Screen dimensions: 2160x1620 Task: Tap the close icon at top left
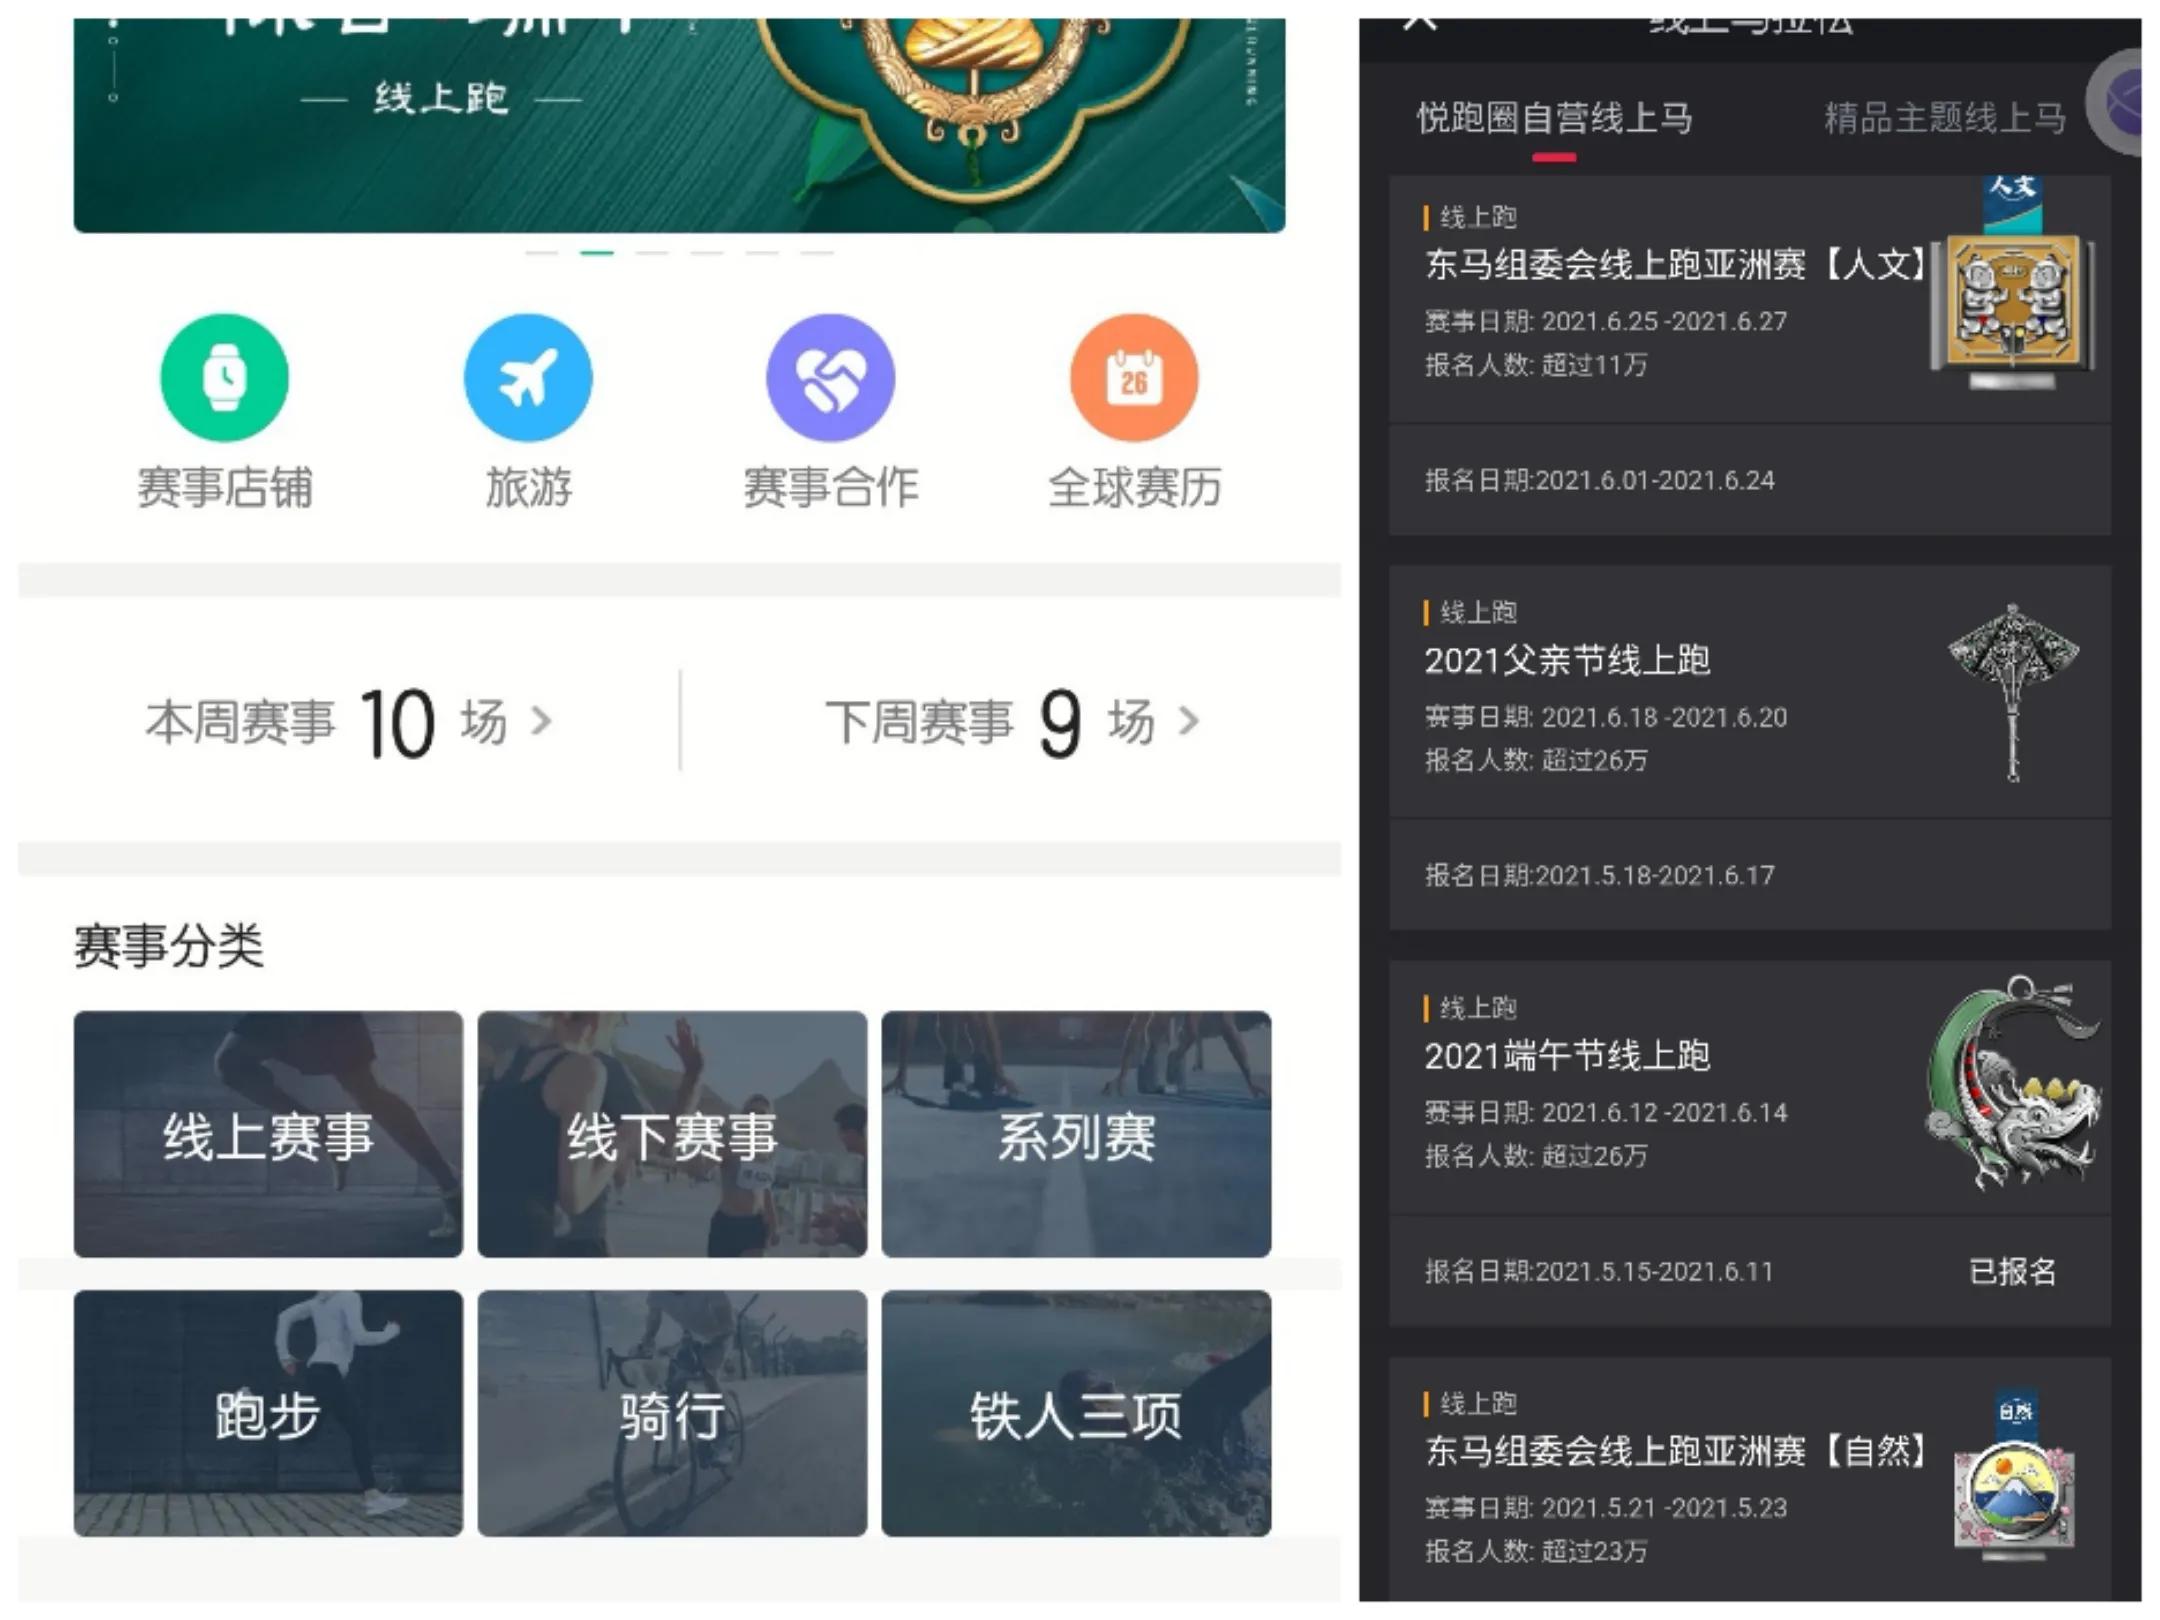tap(1419, 22)
